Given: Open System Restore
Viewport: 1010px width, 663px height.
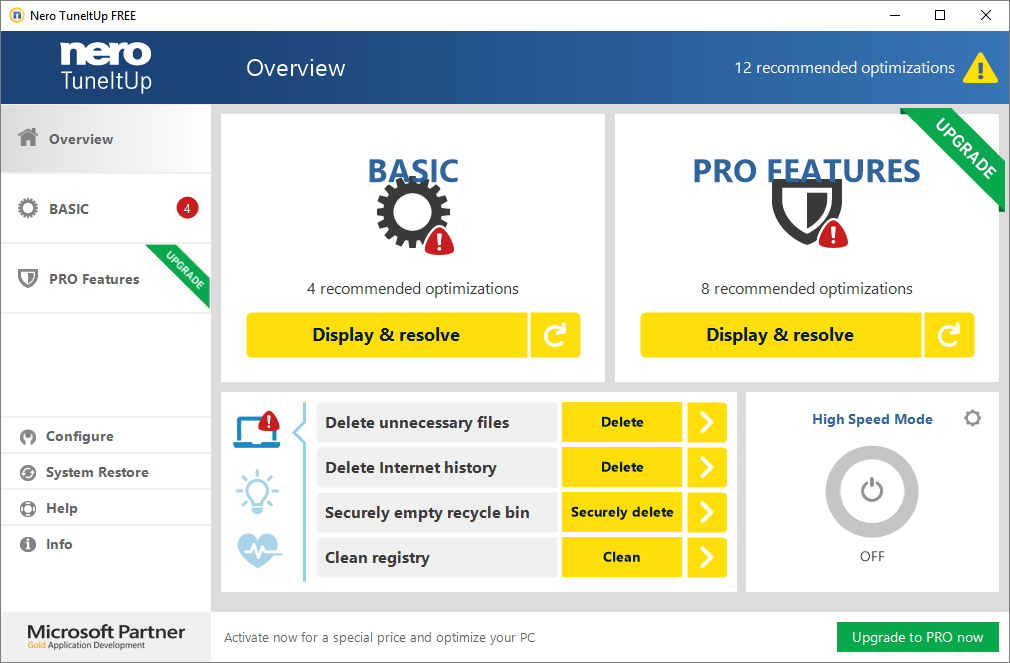Looking at the screenshot, I should click(106, 473).
